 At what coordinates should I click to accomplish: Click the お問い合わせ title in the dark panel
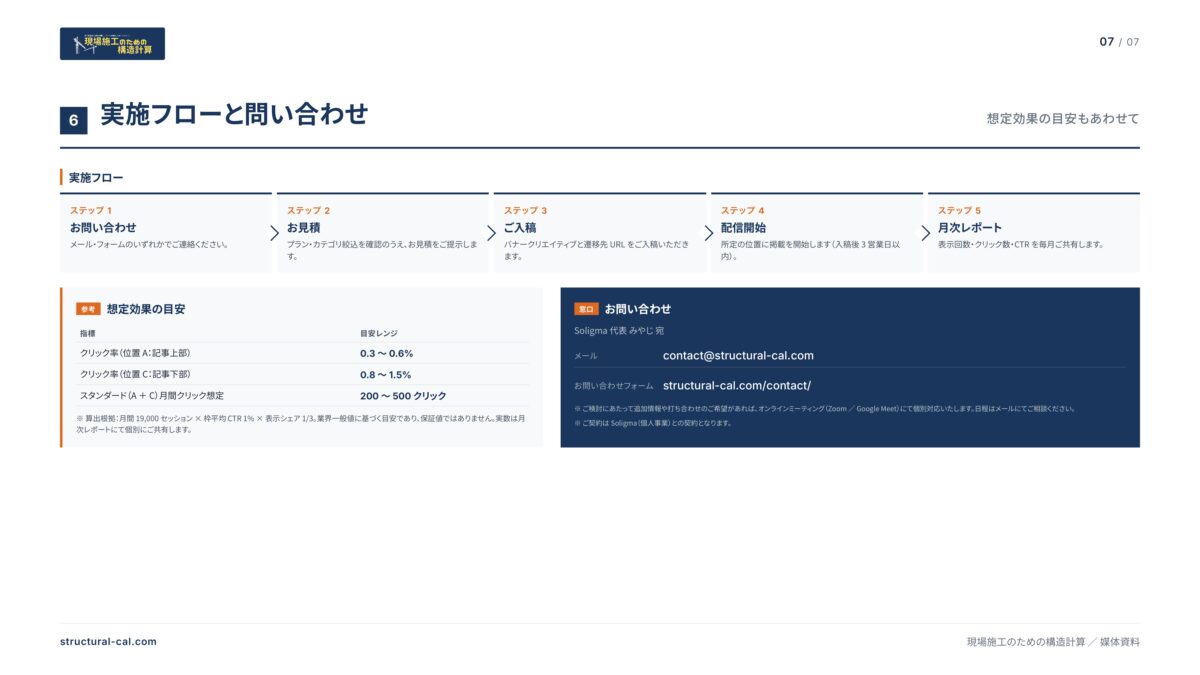(638, 309)
